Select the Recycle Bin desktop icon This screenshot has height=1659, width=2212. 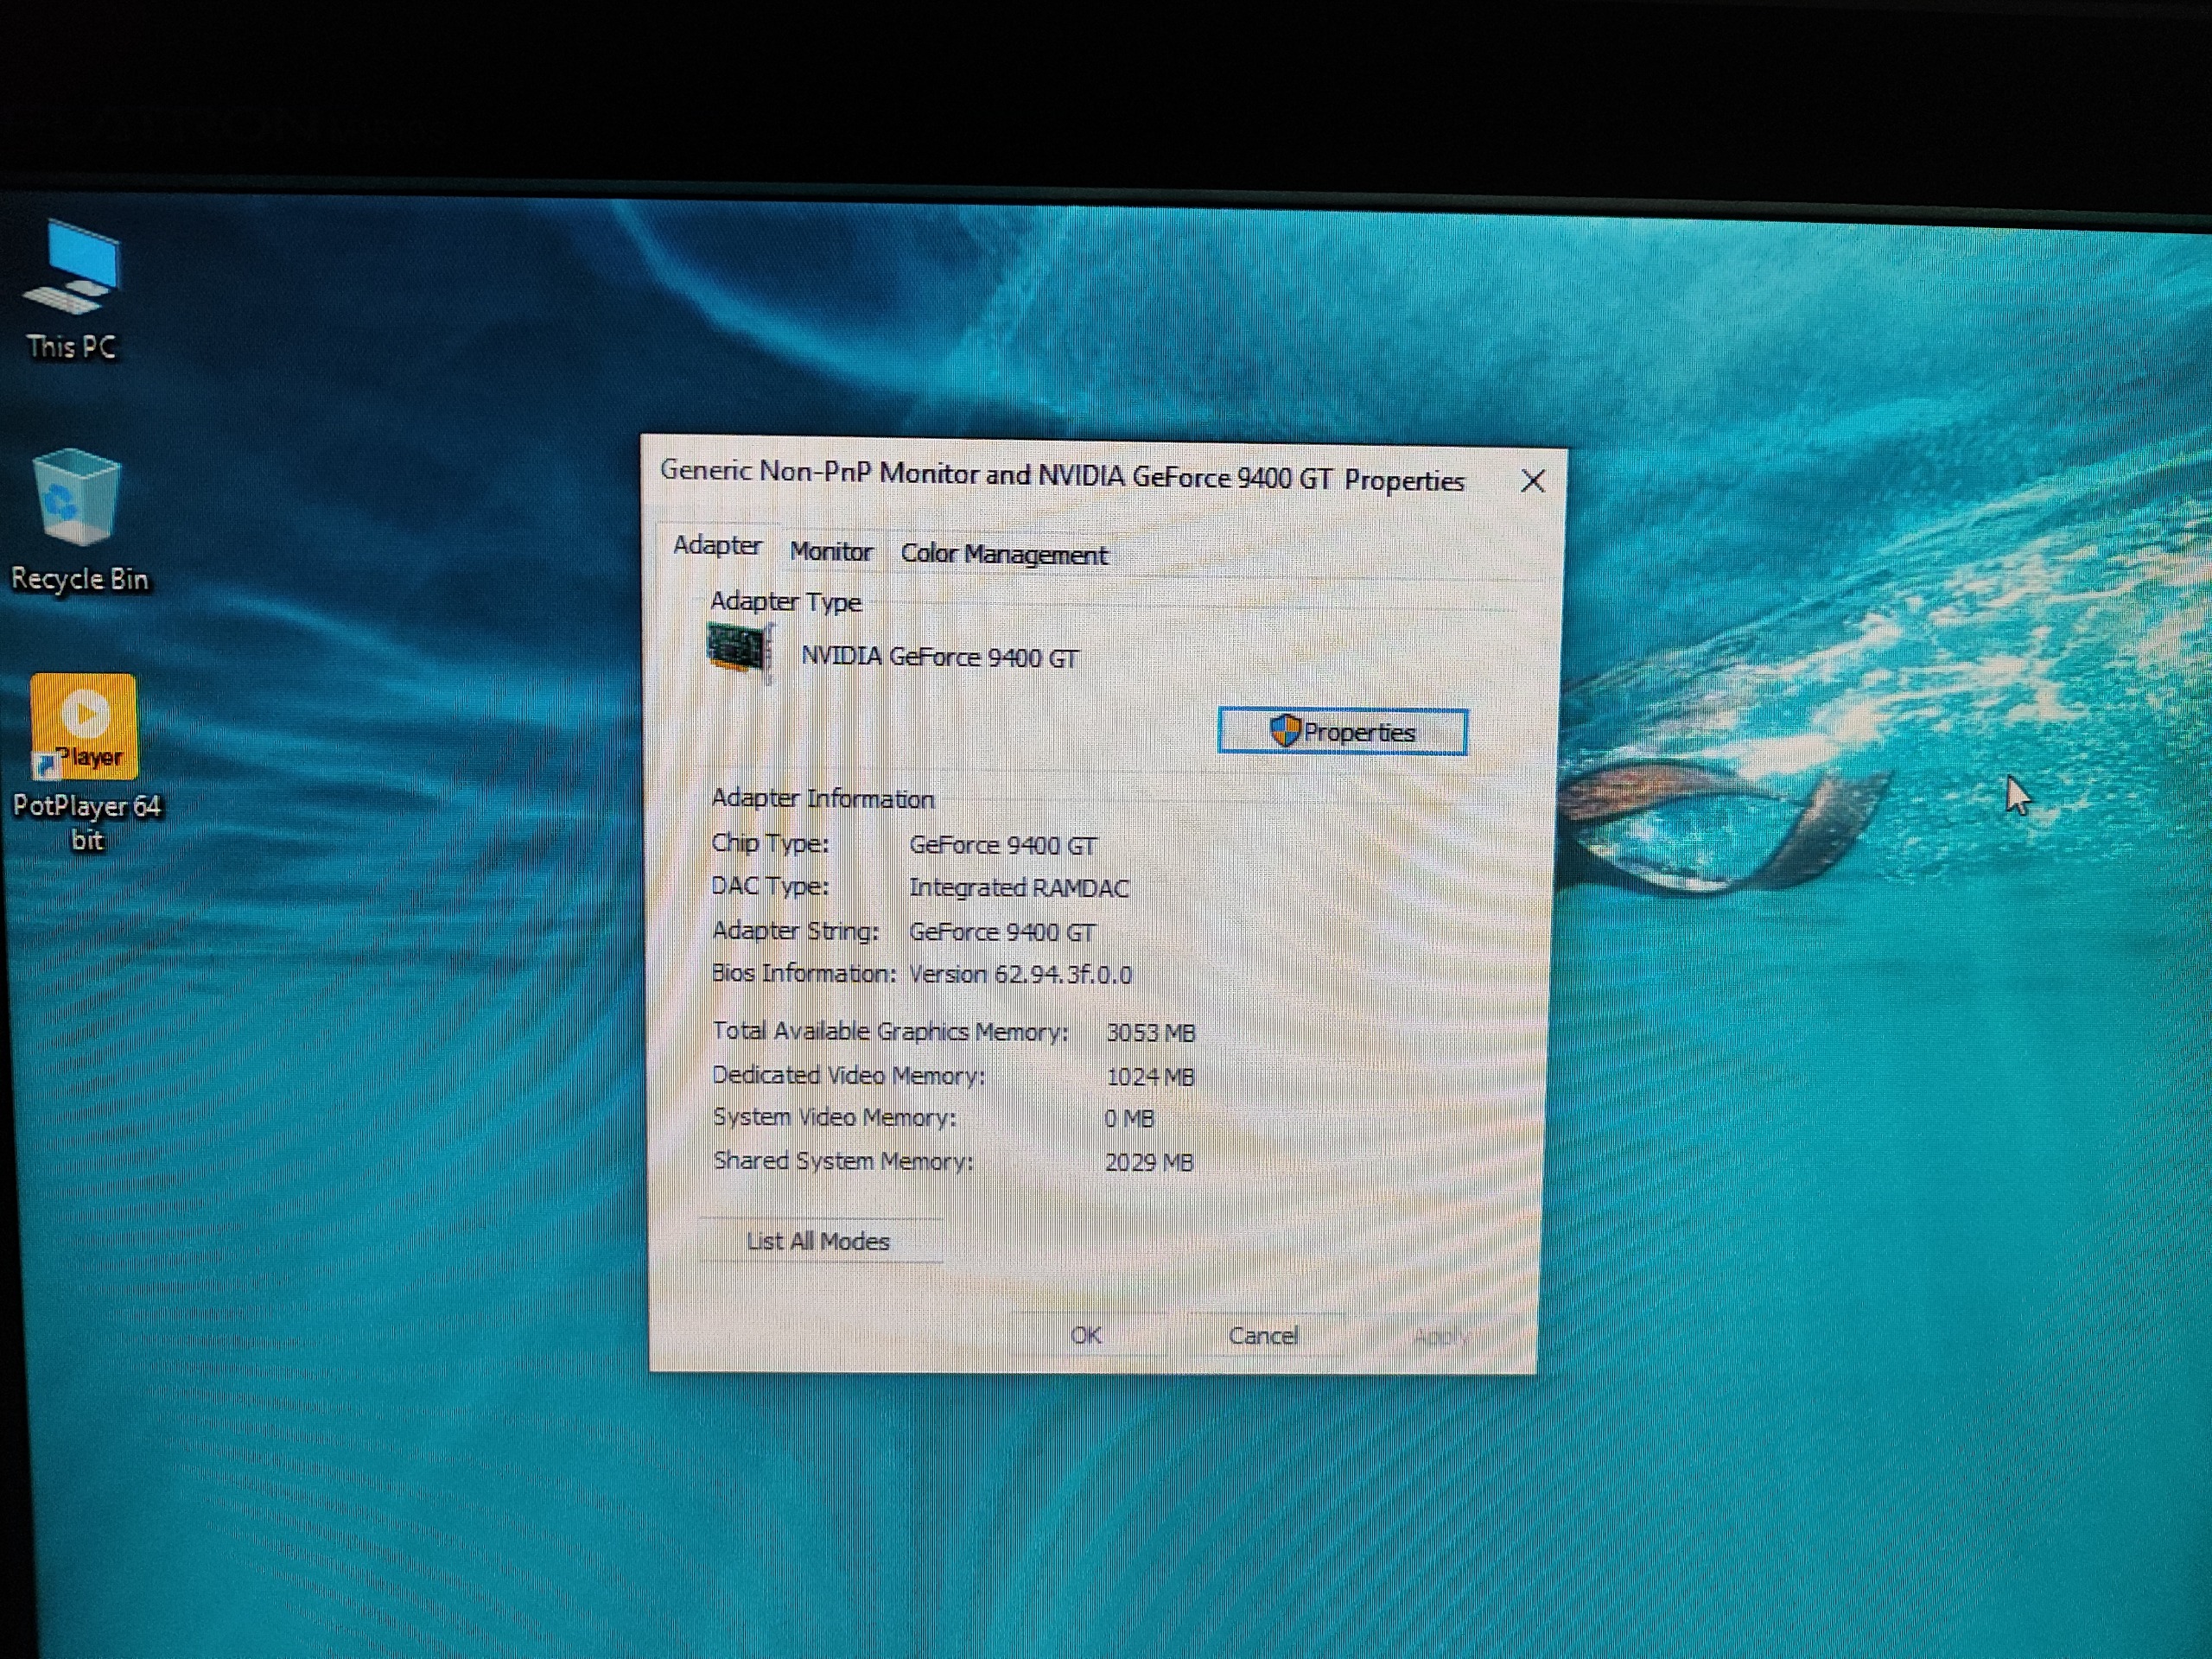pos(76,498)
